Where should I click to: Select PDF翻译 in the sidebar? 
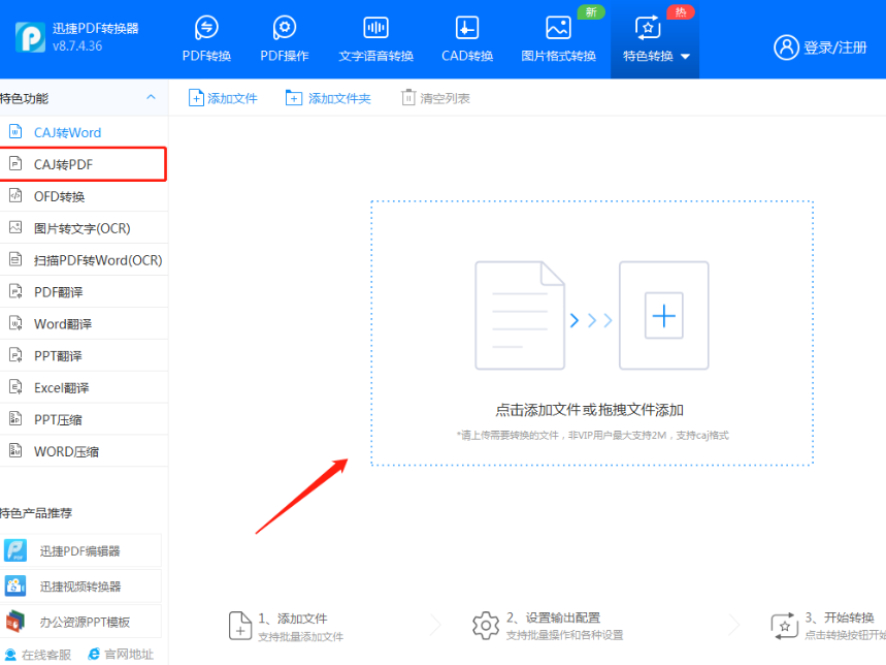point(84,292)
